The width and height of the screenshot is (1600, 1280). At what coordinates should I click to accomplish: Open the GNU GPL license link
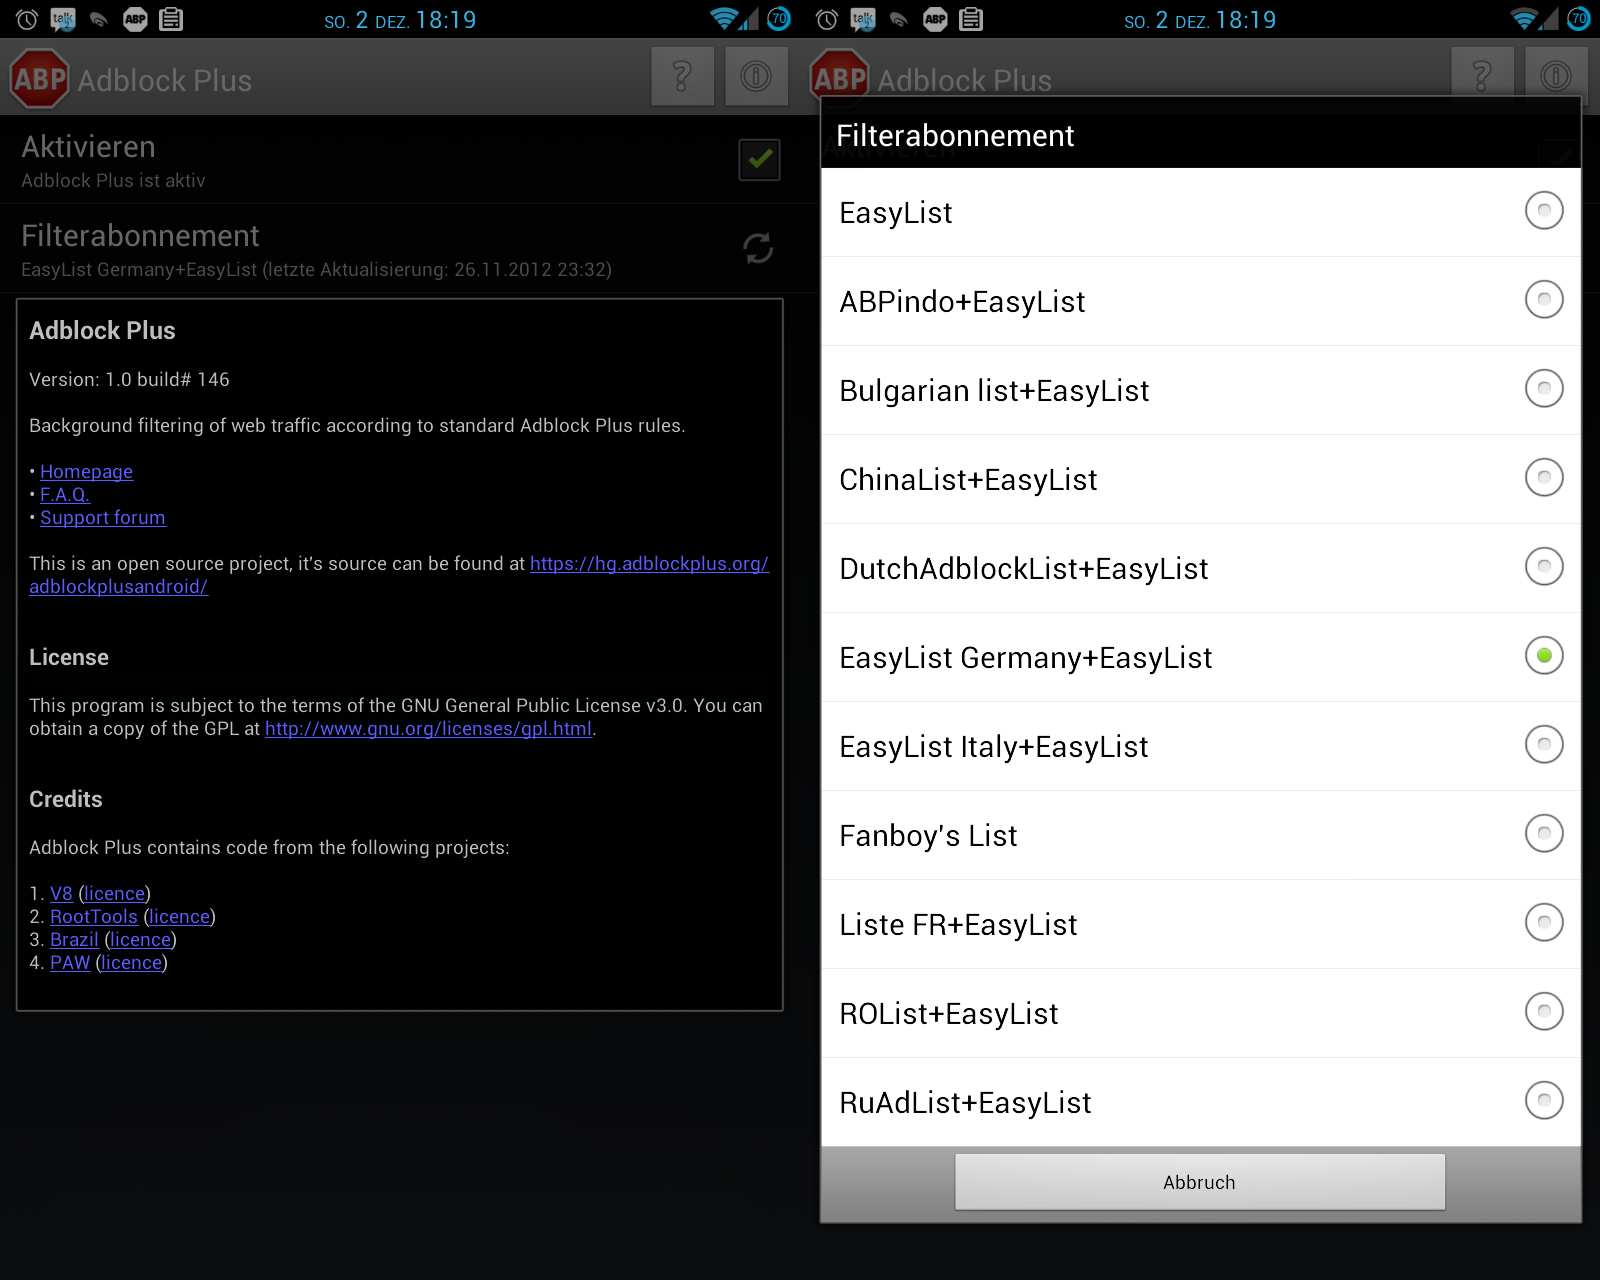[x=428, y=728]
